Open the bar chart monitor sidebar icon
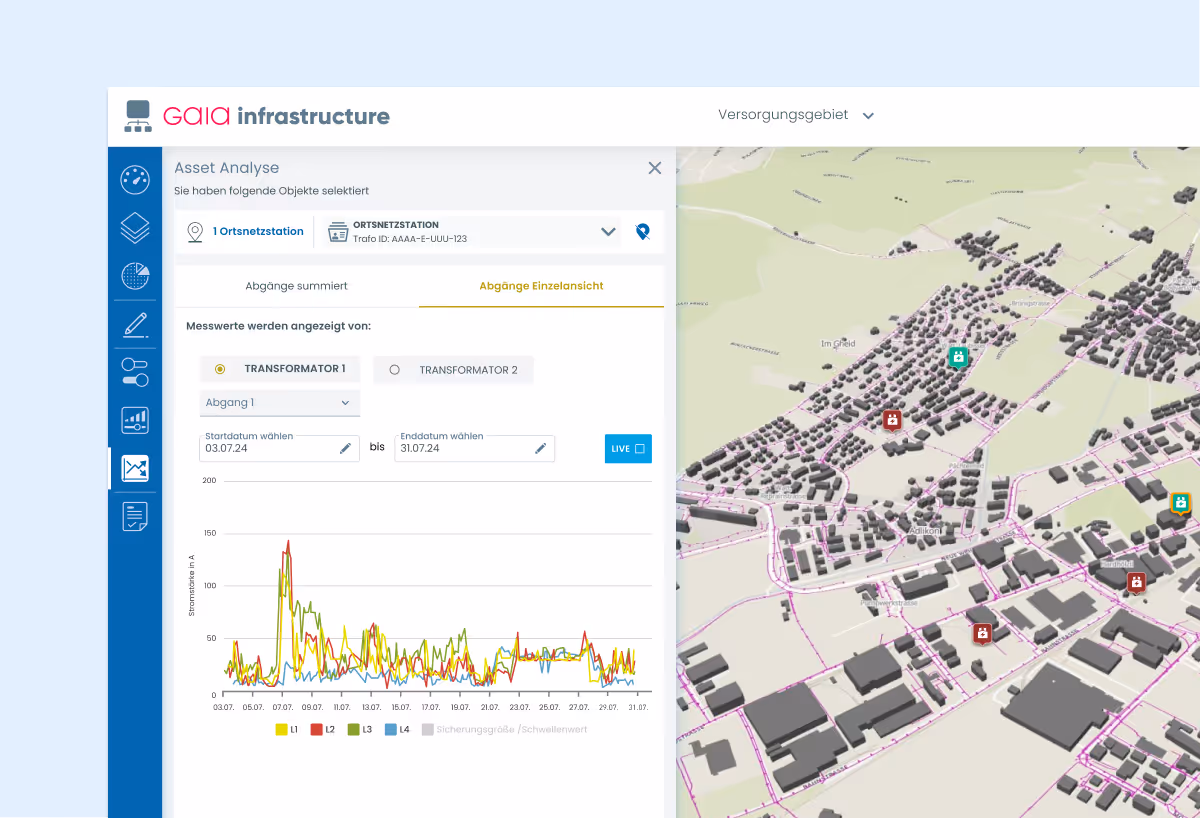 (x=135, y=420)
